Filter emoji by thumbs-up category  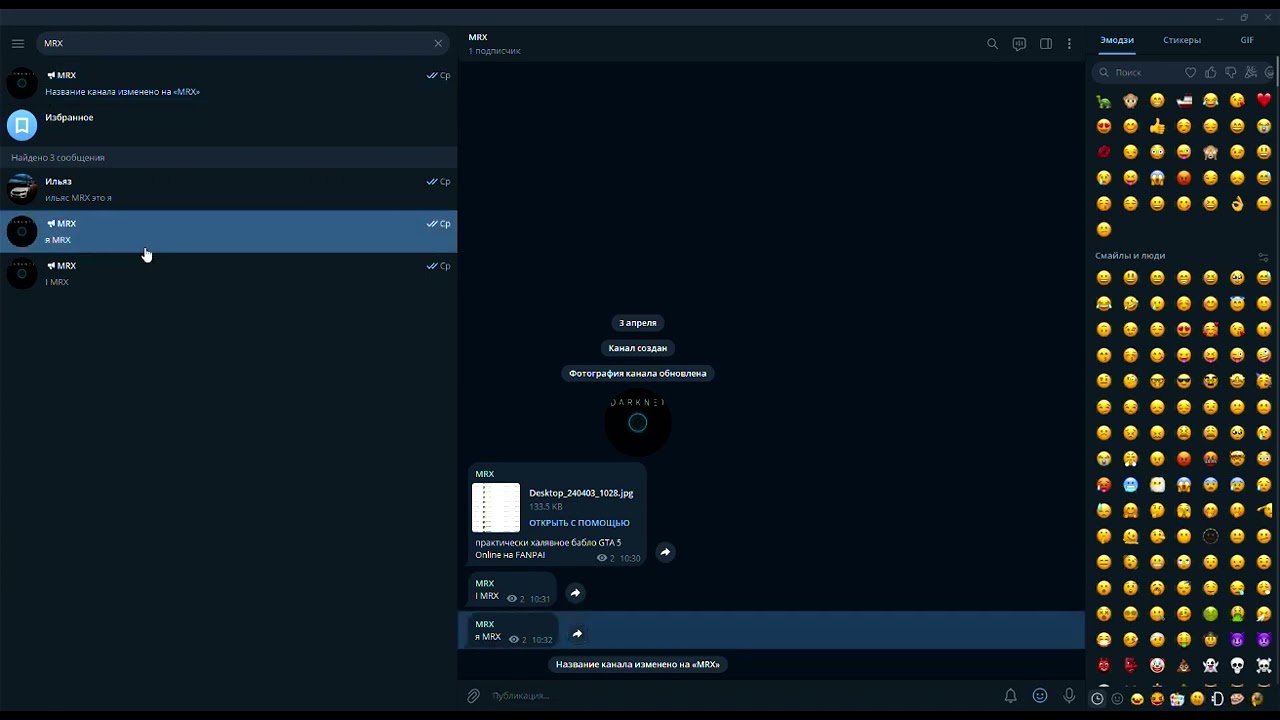pos(1210,72)
